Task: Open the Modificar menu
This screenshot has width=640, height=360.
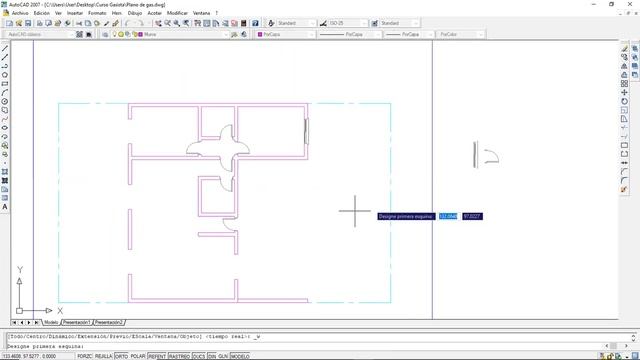Action: [178, 13]
